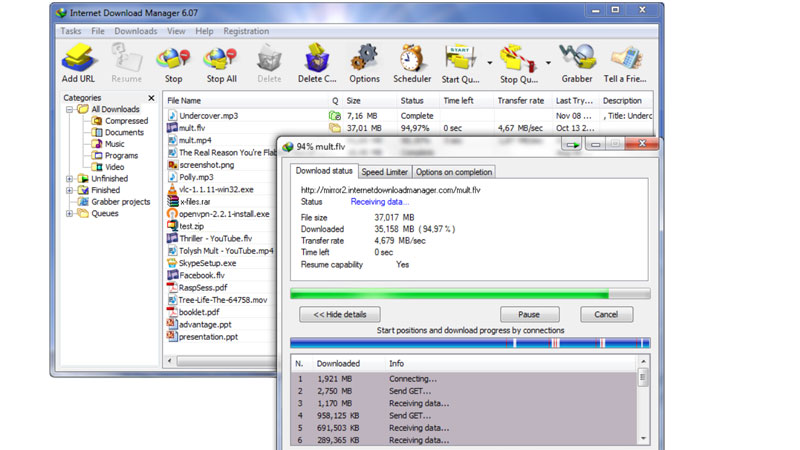
Task: Select the mult.flv file icon
Action: coord(172,128)
